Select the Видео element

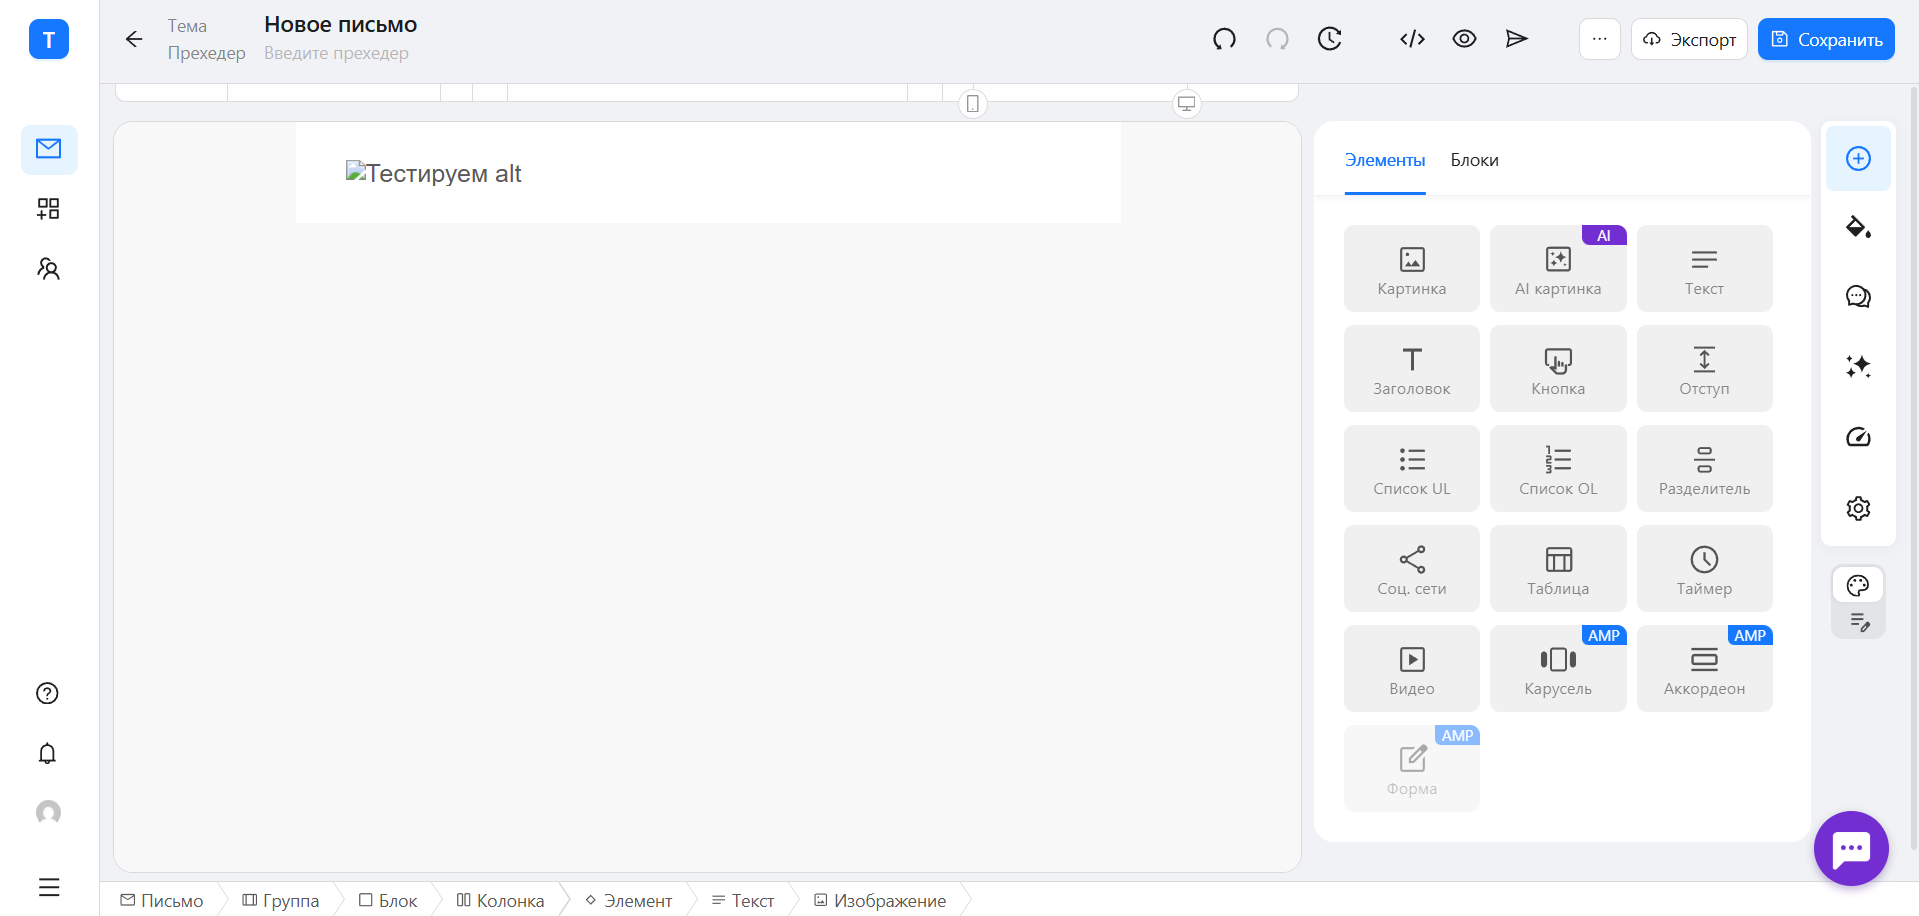tap(1412, 668)
